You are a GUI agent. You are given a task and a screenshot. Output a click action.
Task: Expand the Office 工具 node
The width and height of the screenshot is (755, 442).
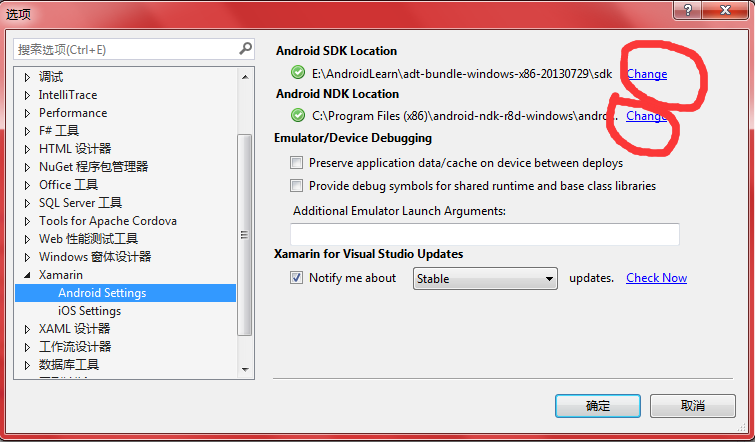point(27,185)
